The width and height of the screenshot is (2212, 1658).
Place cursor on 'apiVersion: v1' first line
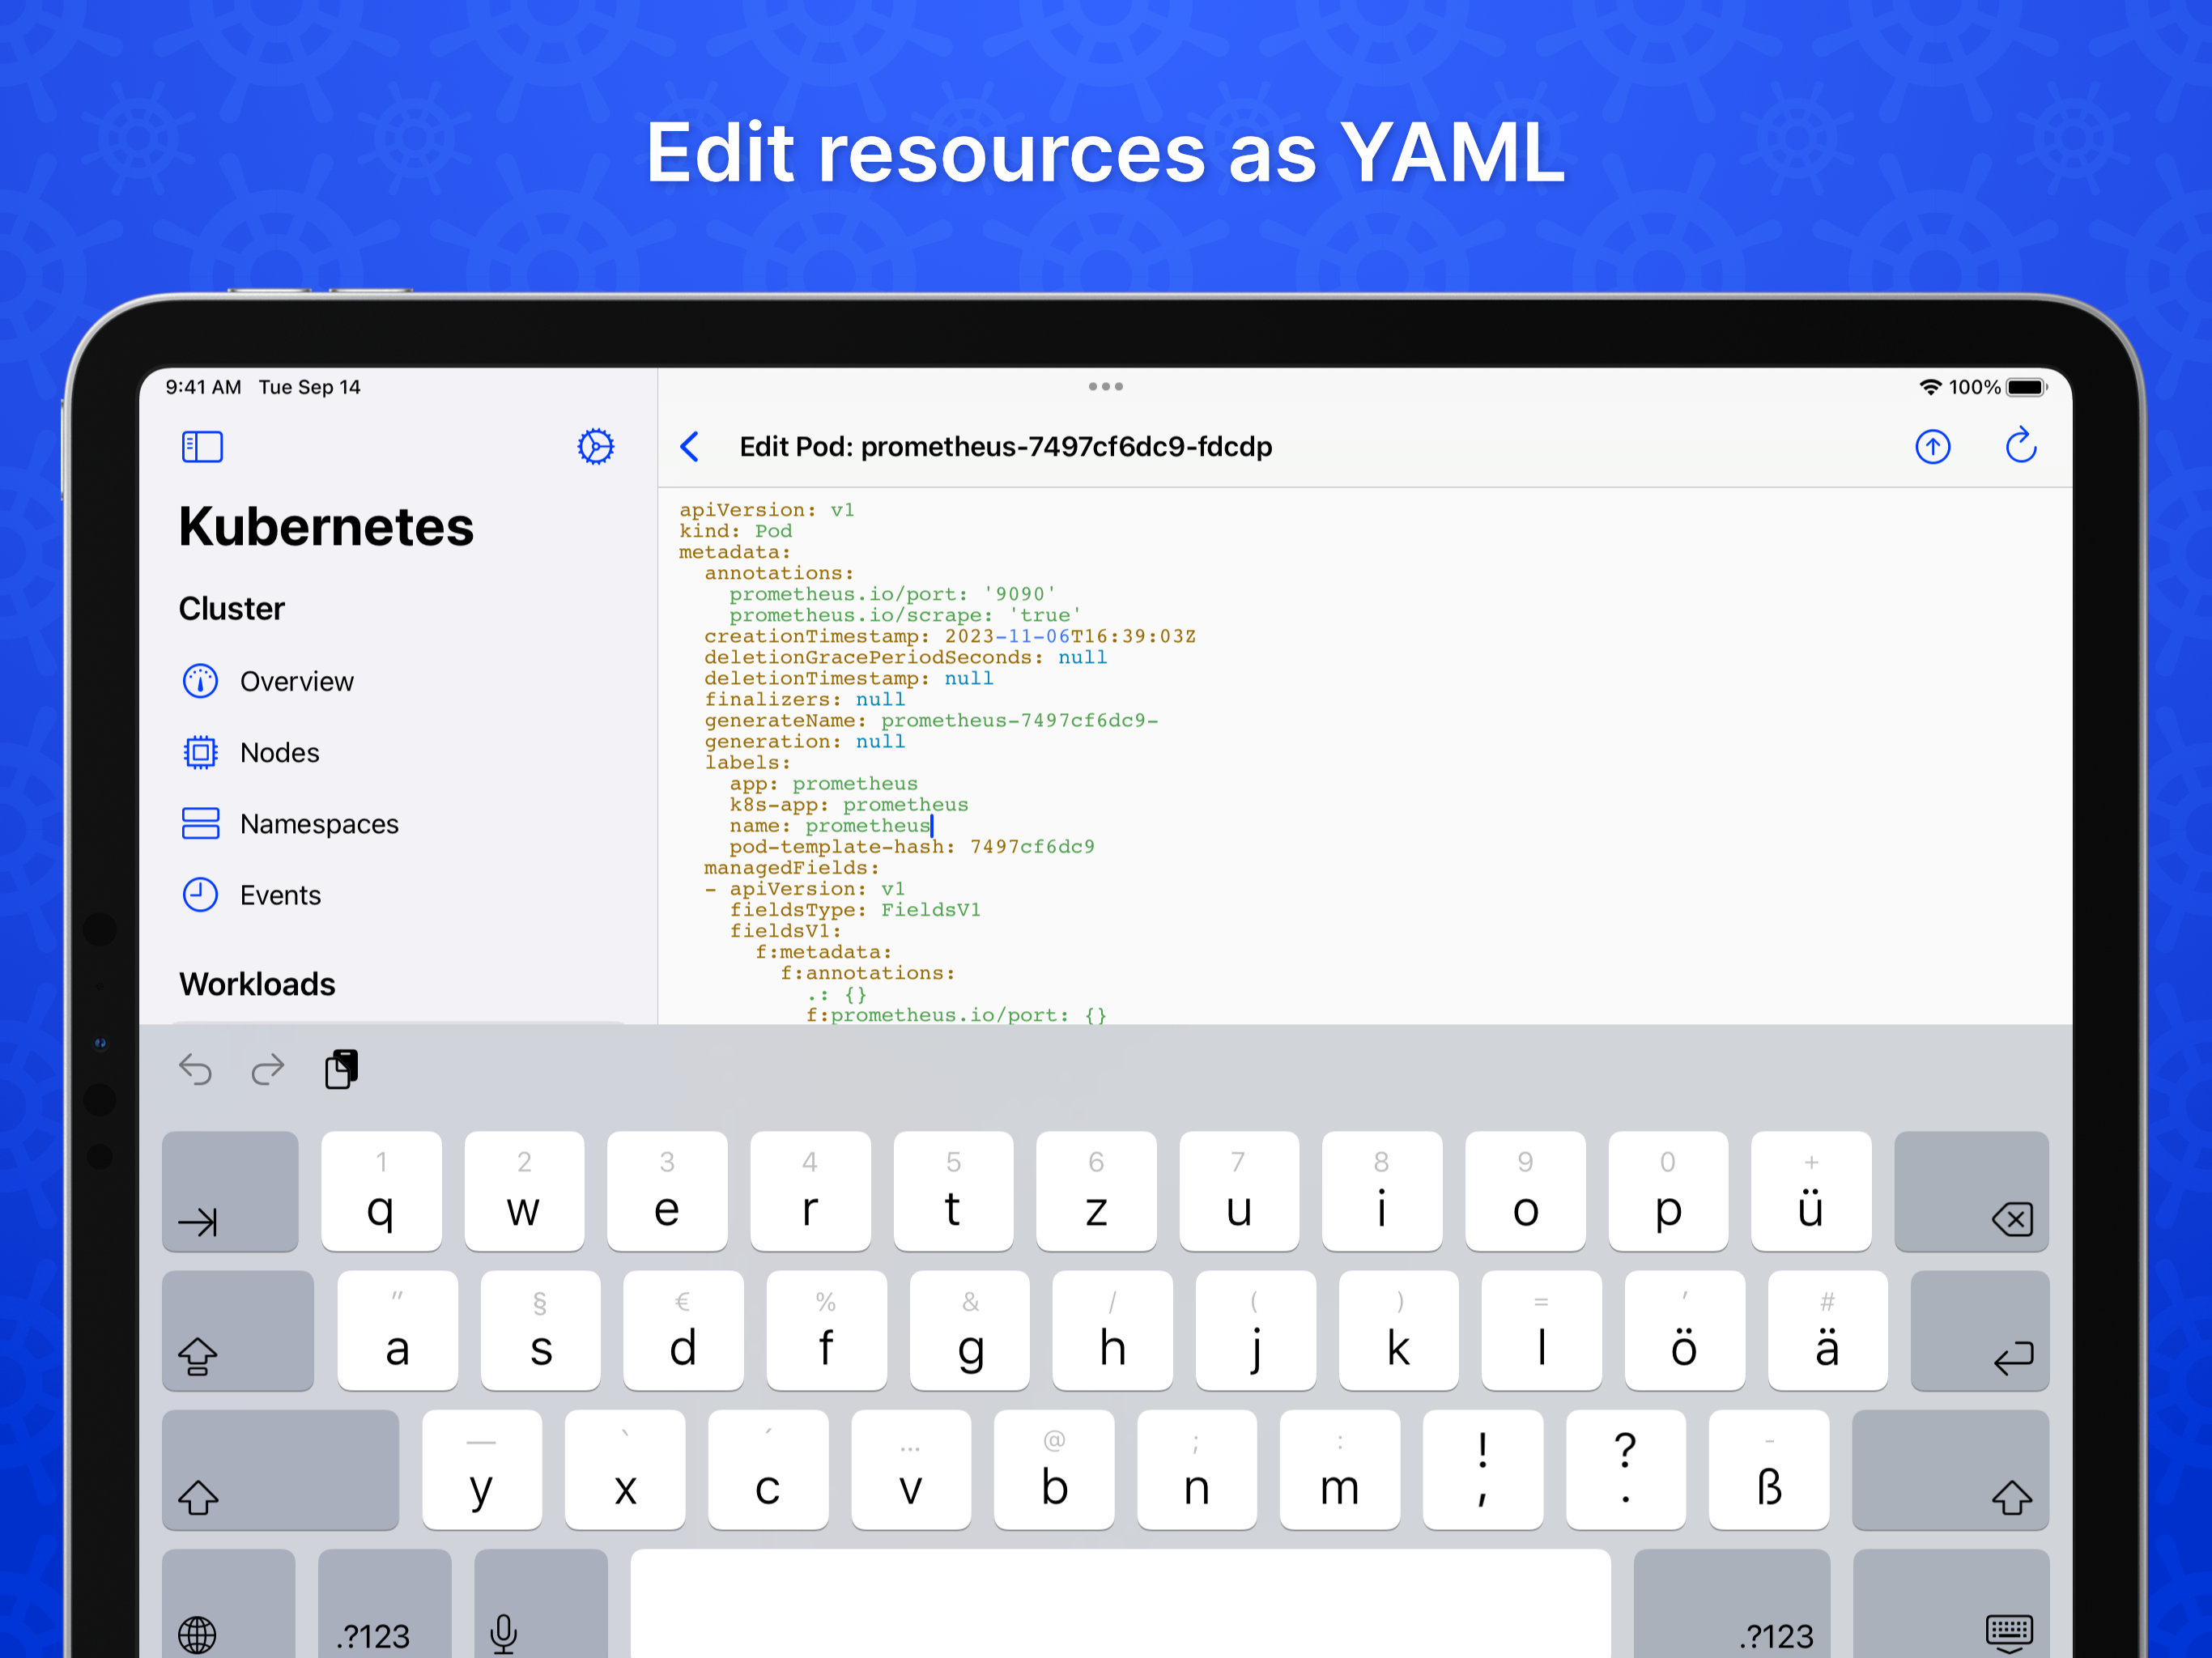pyautogui.click(x=767, y=510)
